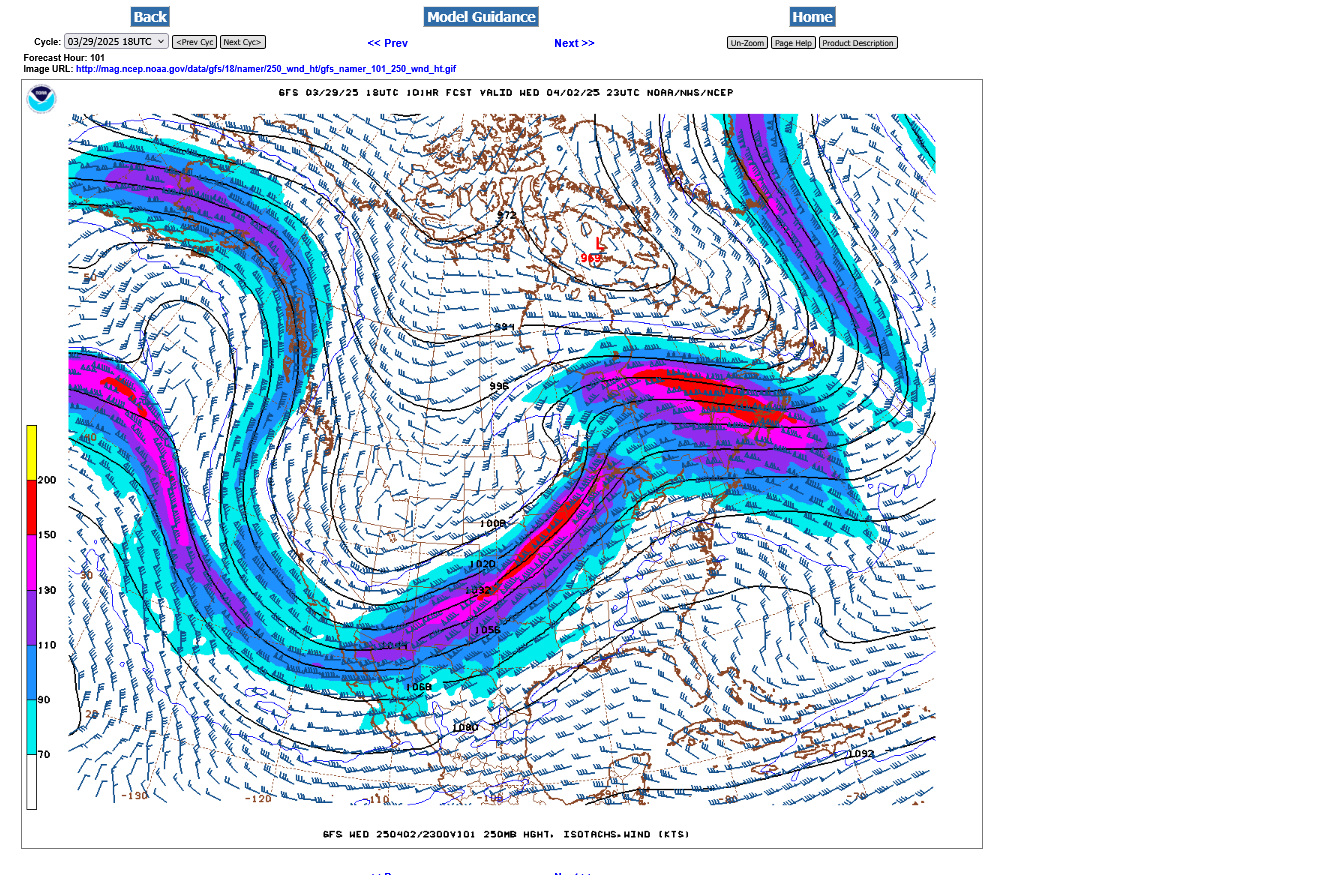Go back using the Back button
The height and width of the screenshot is (875, 1326).
point(150,17)
